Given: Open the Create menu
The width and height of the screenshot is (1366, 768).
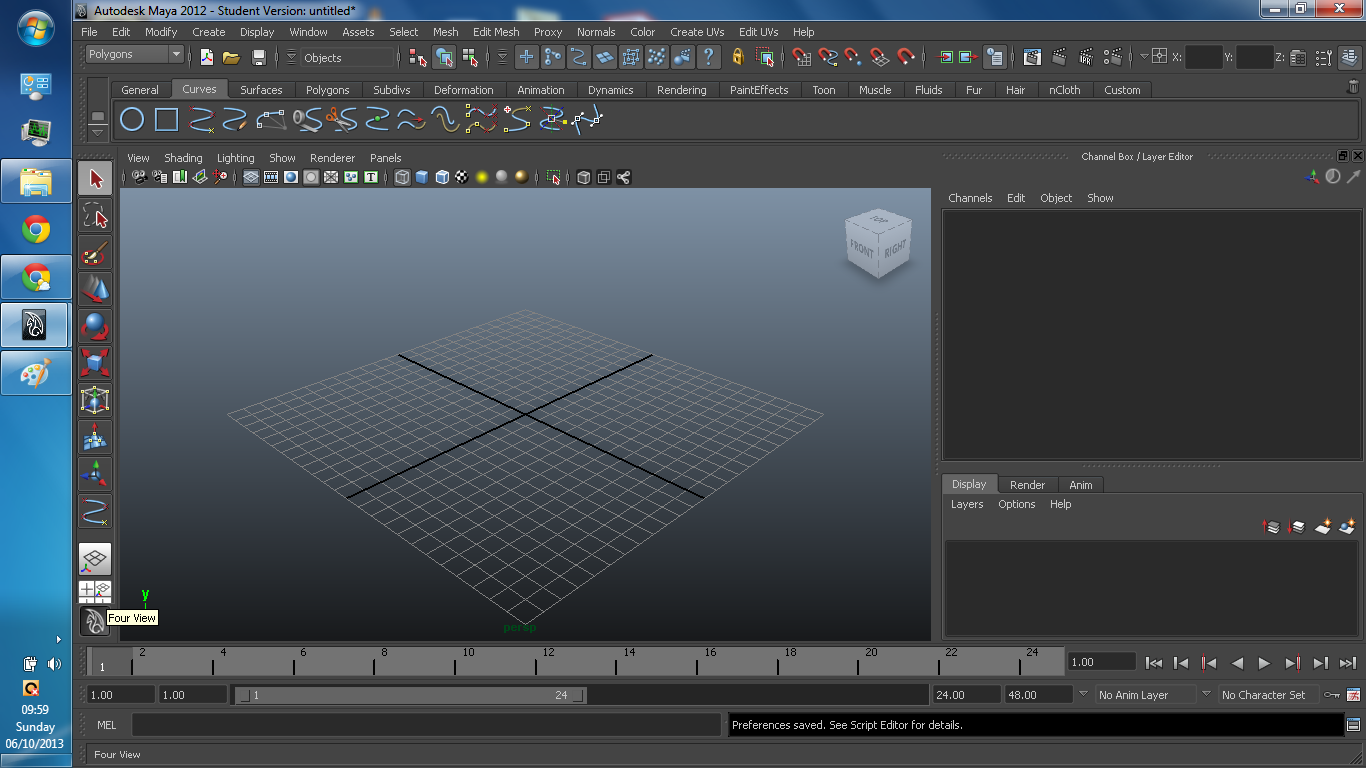Looking at the screenshot, I should (x=209, y=32).
